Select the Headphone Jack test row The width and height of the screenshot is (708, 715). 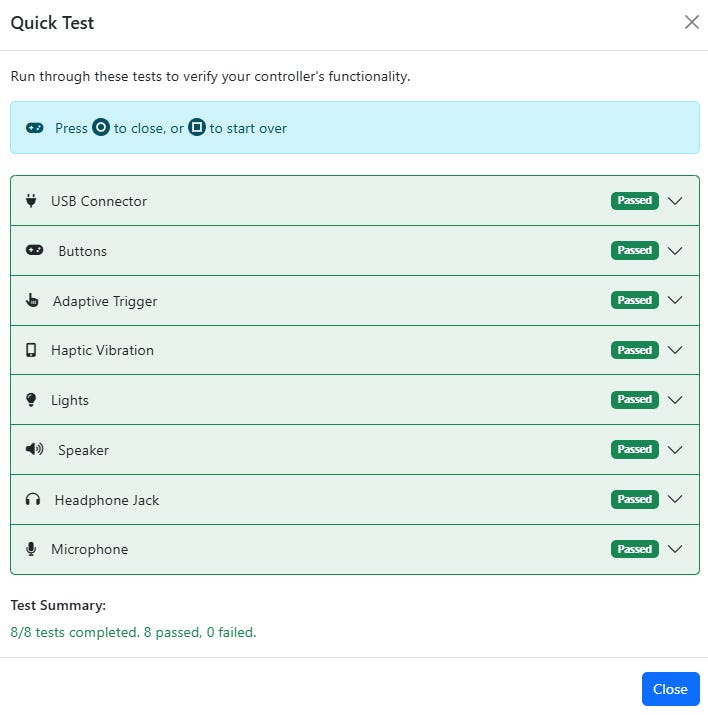[x=300, y=499]
